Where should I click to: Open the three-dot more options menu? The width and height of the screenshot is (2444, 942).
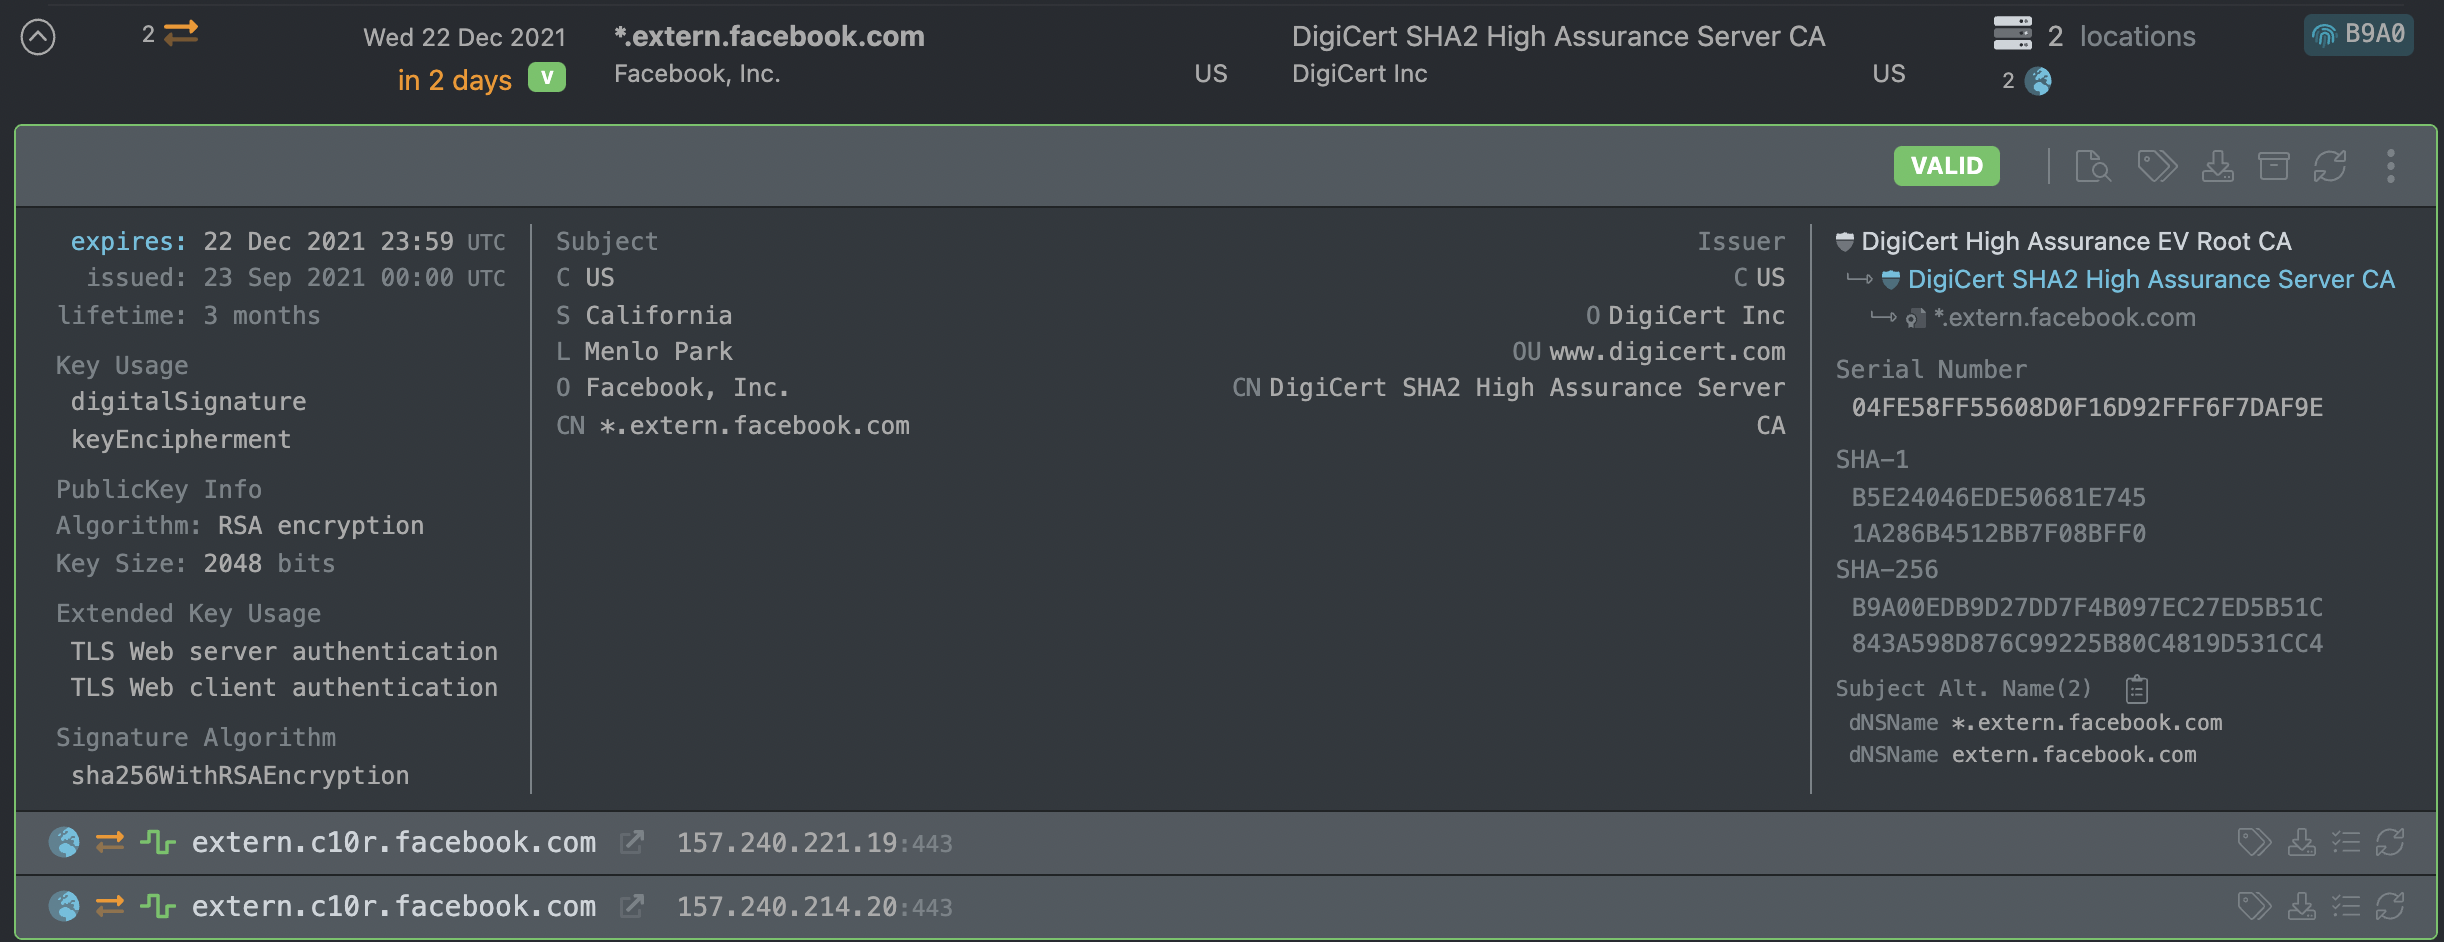pos(2390,166)
